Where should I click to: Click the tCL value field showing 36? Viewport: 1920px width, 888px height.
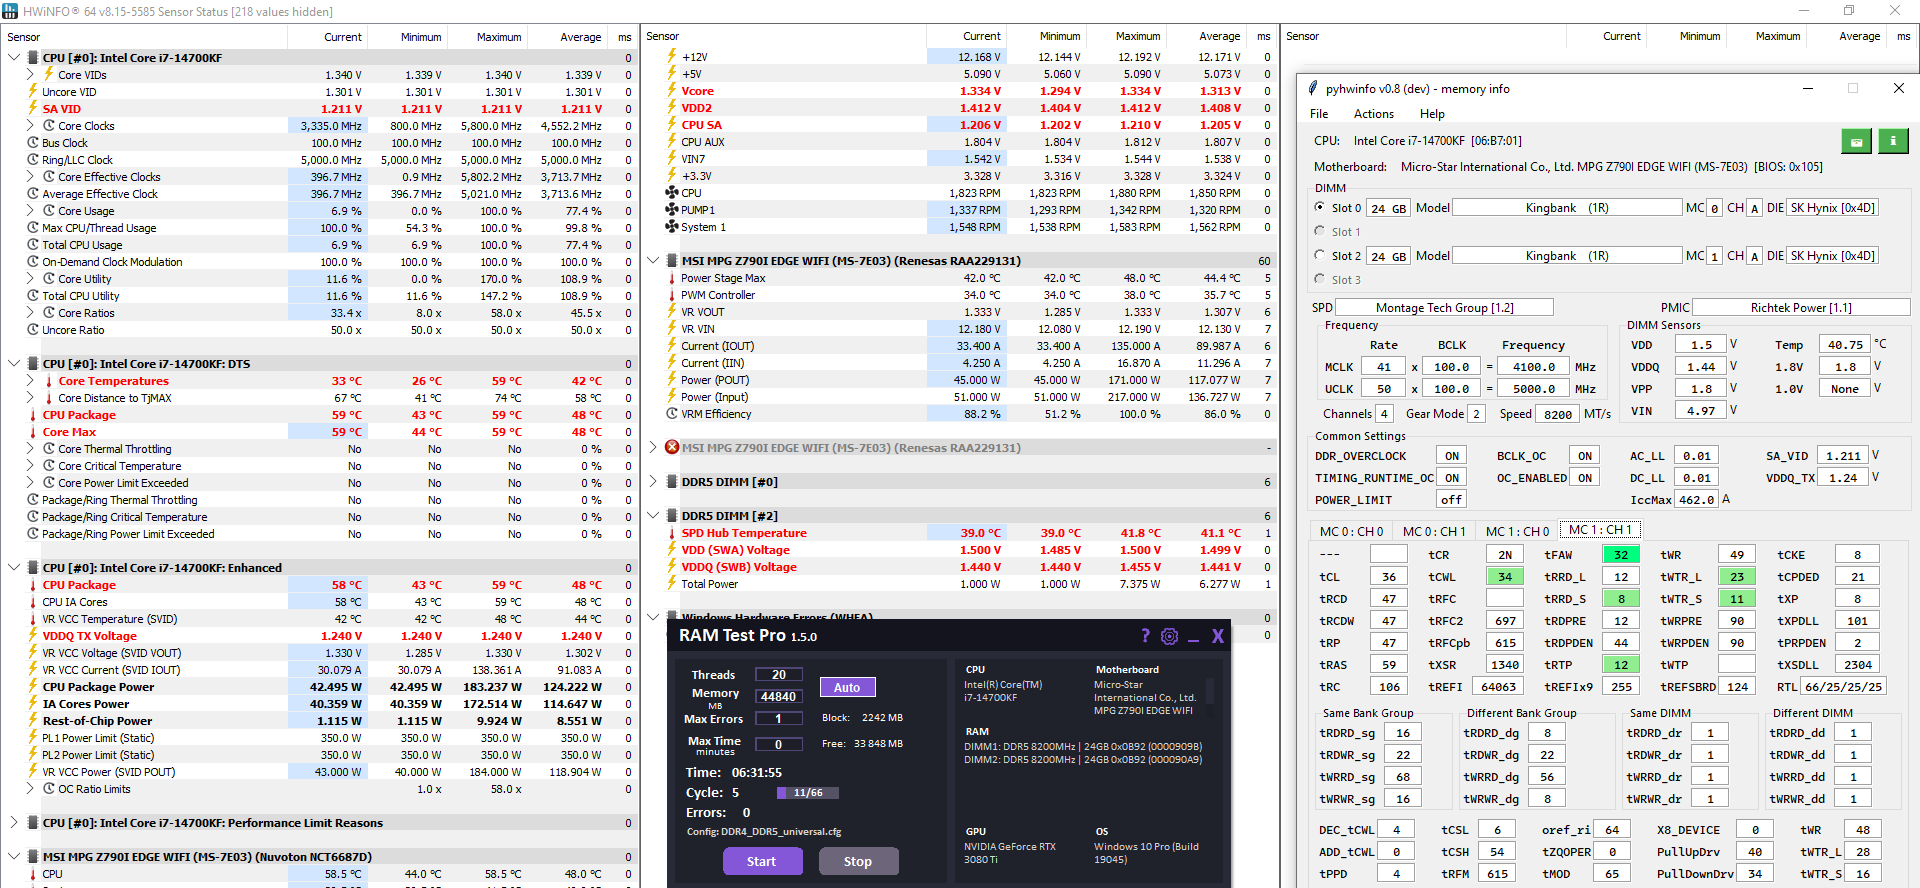point(1389,577)
